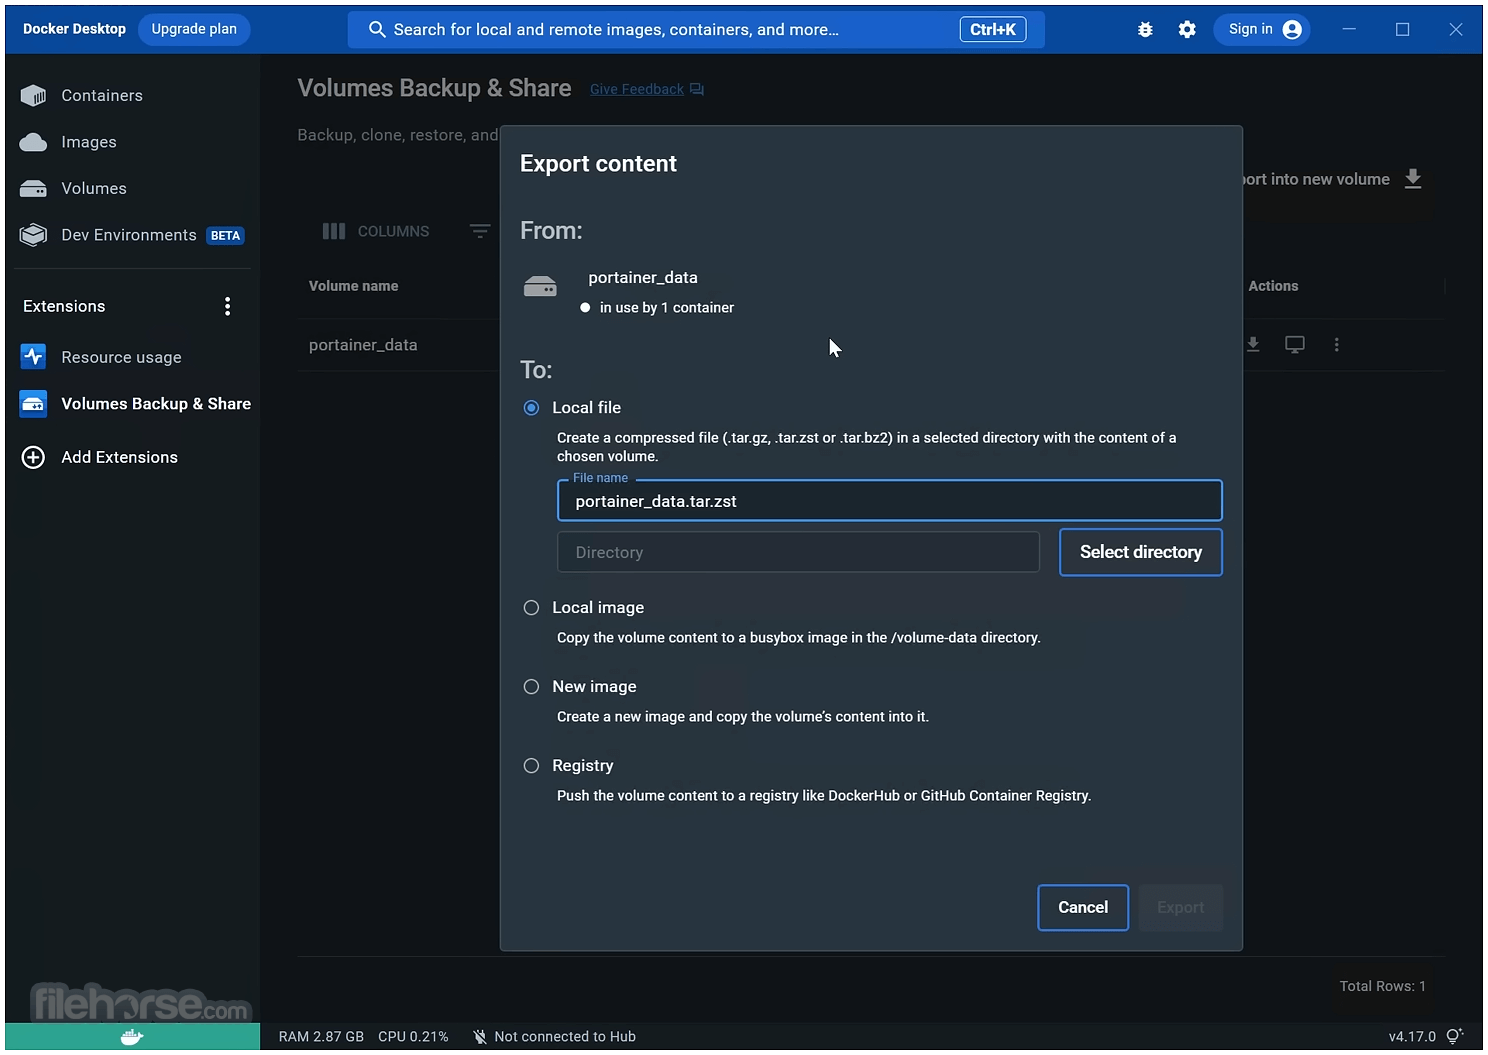Open the Volumes Backup & Share sidebar label

tap(156, 404)
